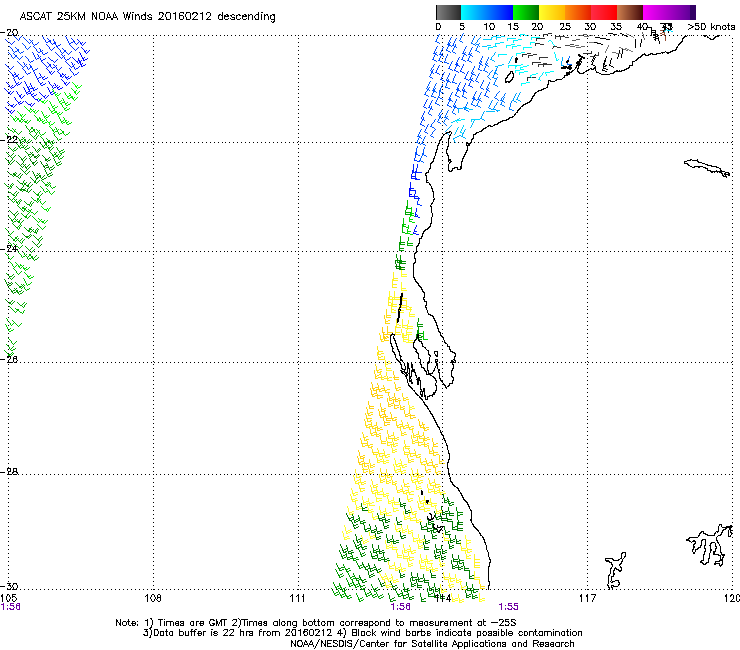Click the '-20' latitude axis label
The image size is (740, 650).
tap(9, 33)
